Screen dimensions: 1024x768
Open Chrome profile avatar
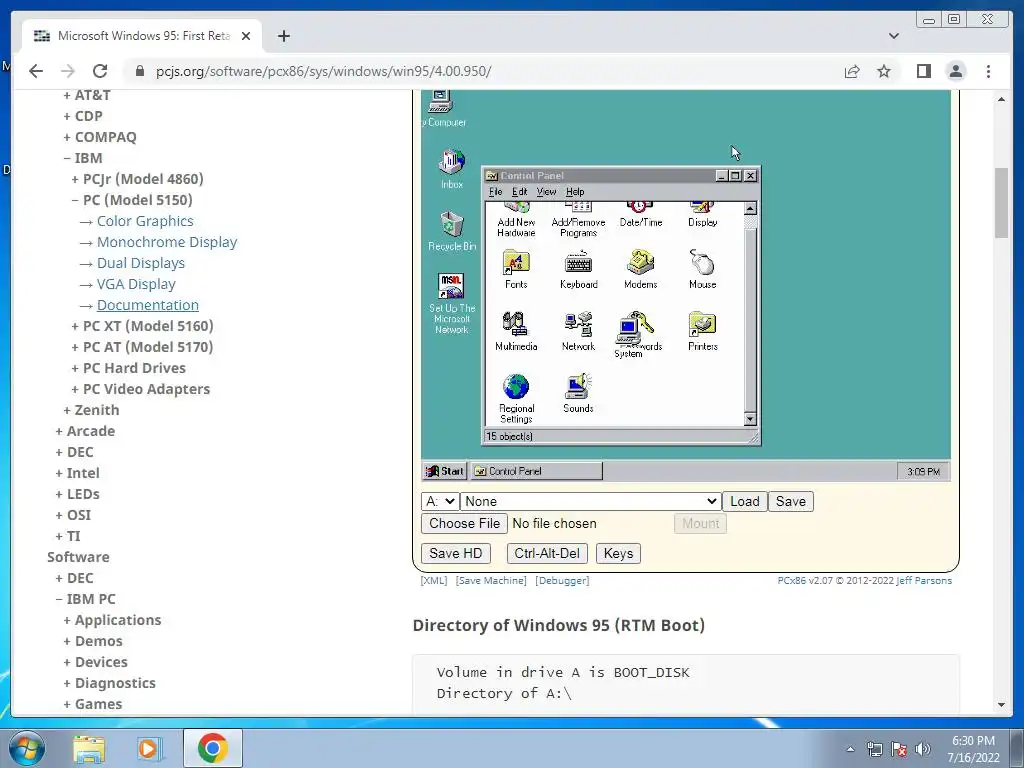pos(956,71)
